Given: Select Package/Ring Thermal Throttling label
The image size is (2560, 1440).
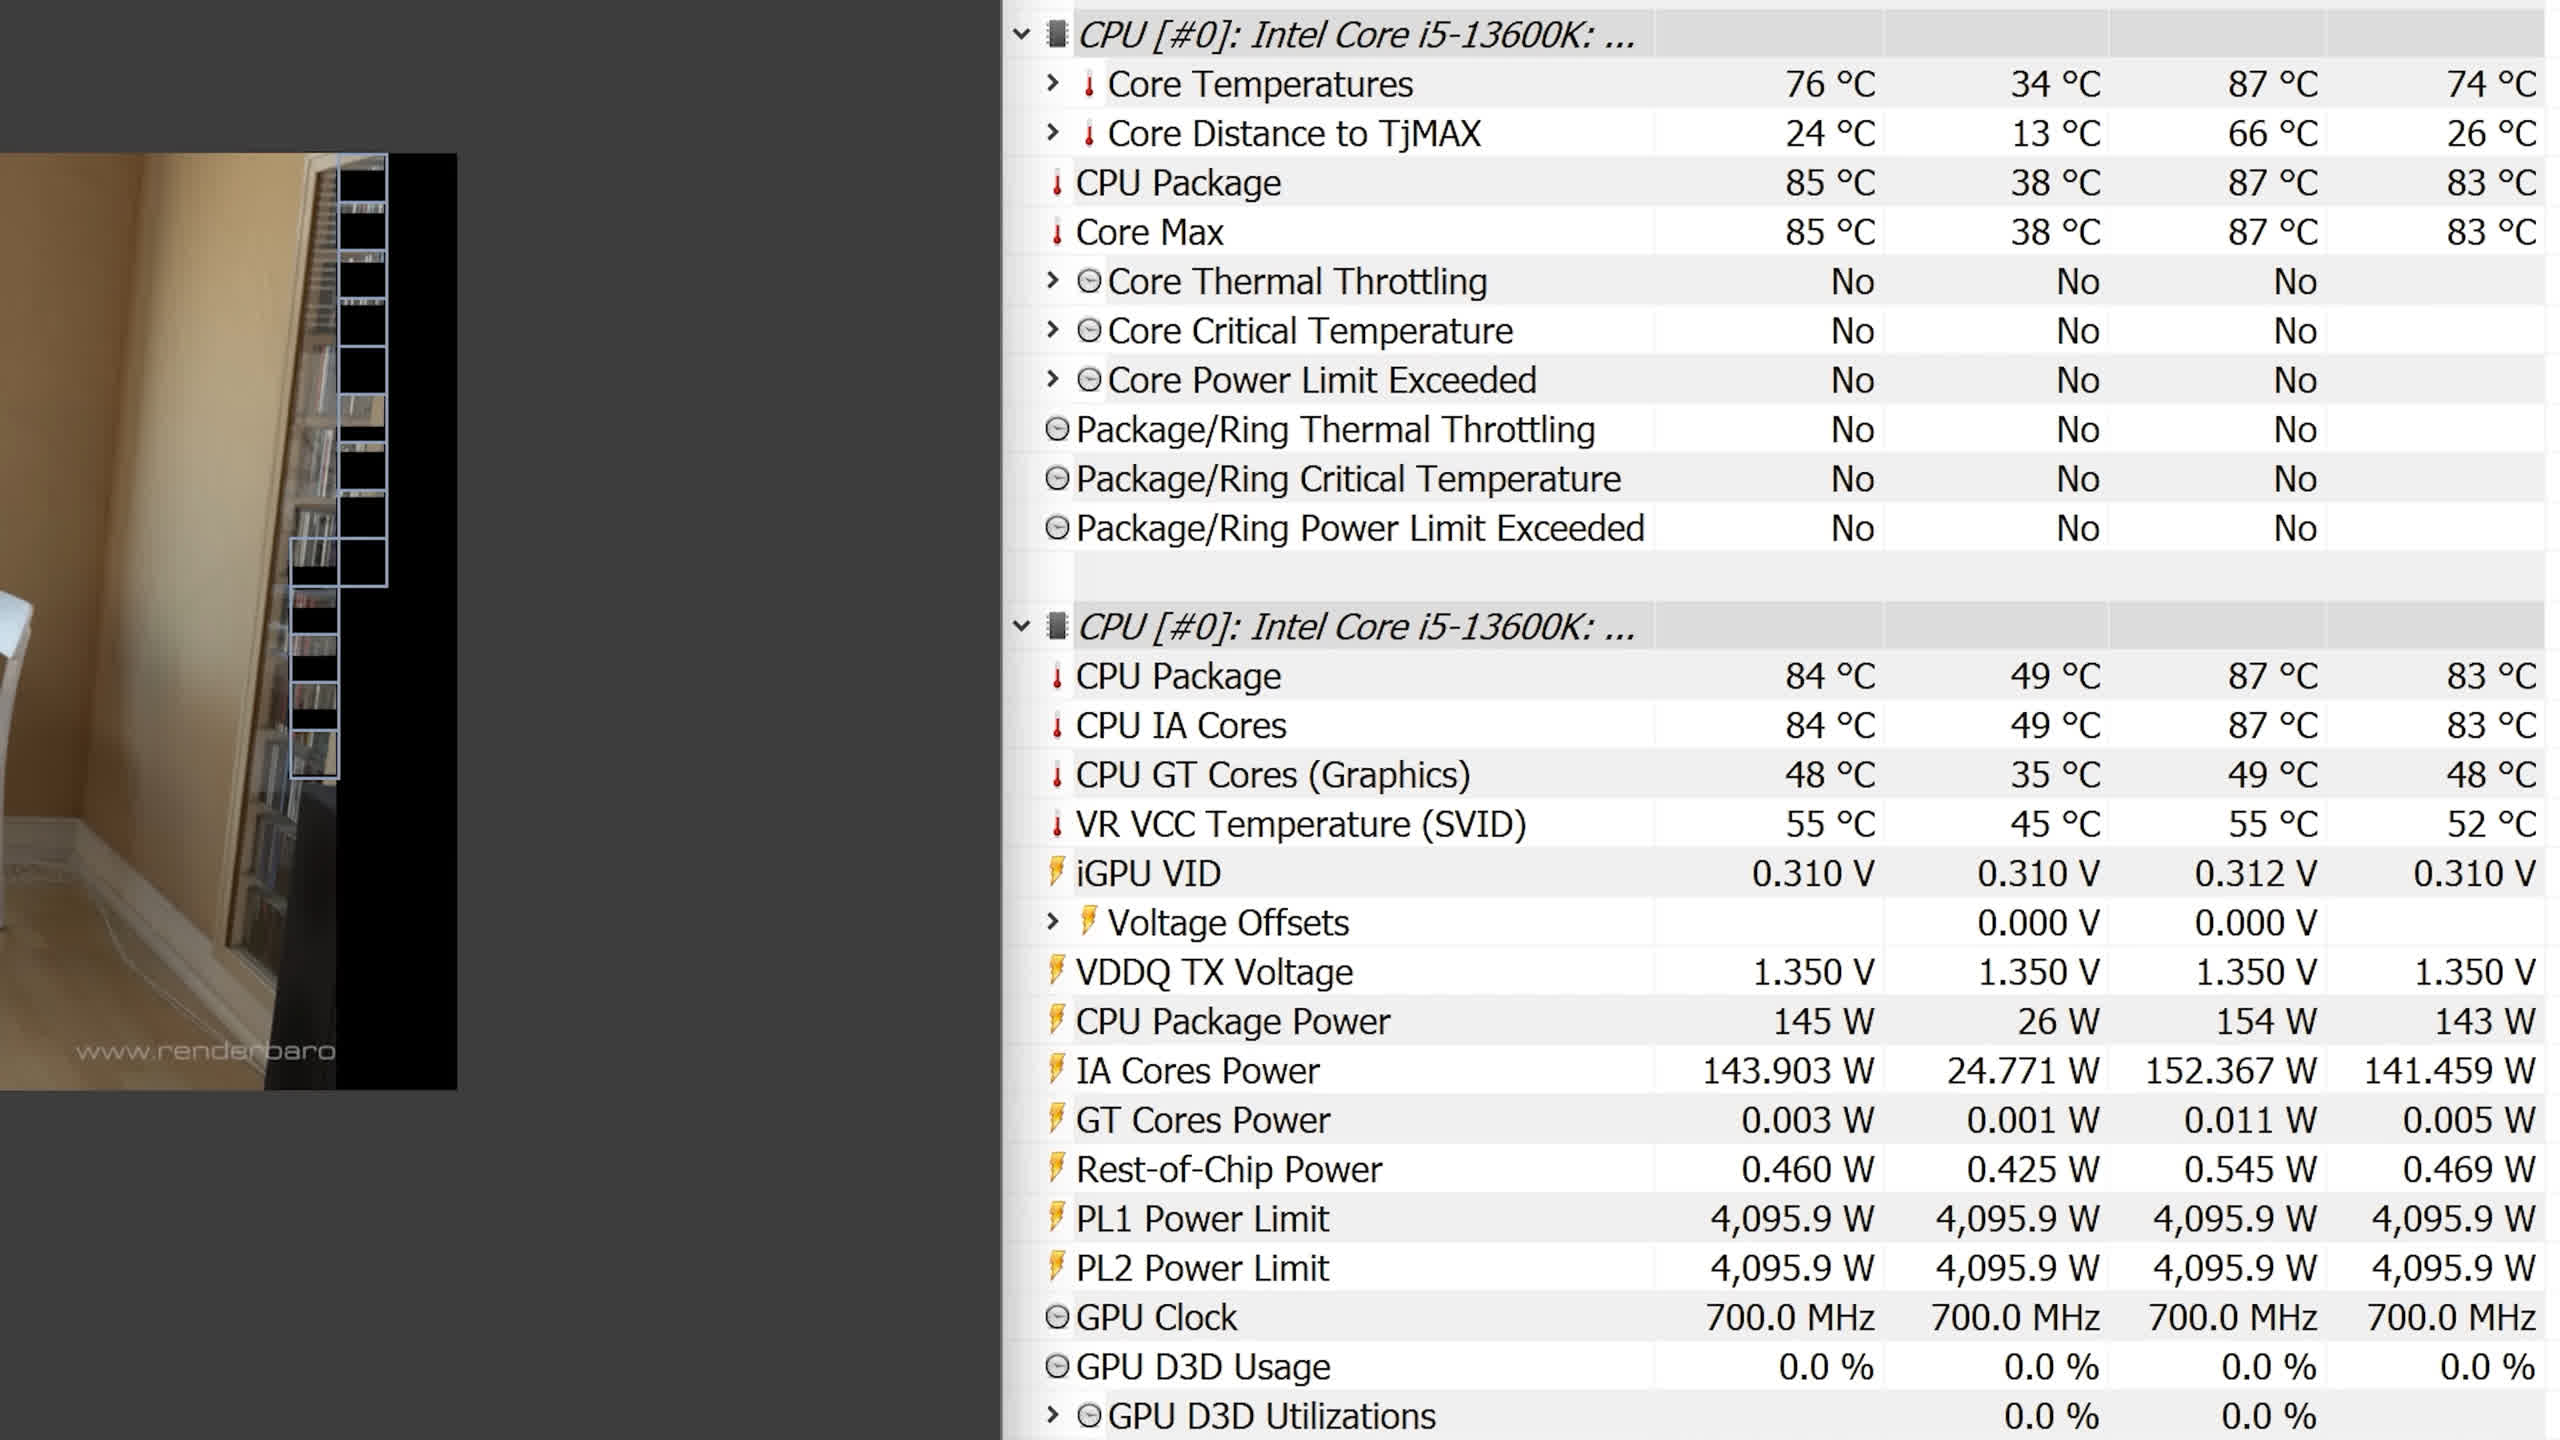Looking at the screenshot, I should (x=1335, y=430).
